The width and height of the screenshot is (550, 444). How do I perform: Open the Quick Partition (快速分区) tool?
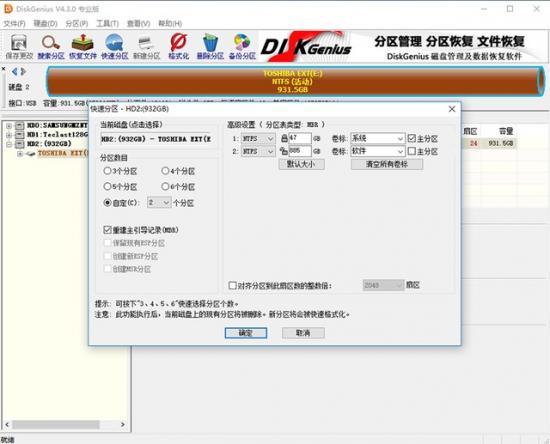coord(114,46)
